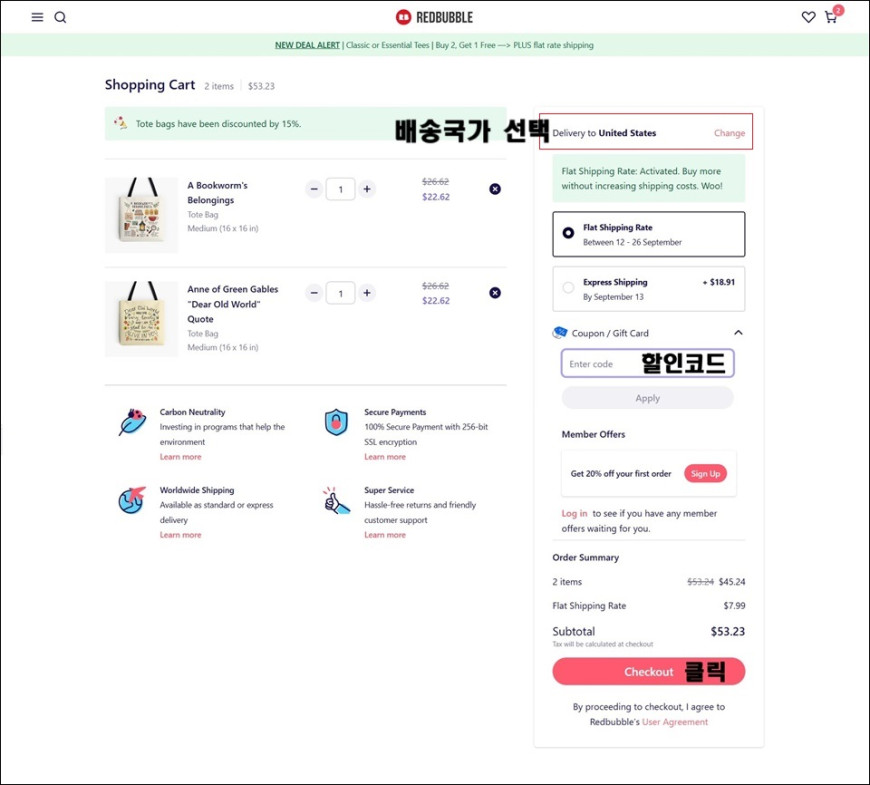Decrease quantity of A Bookworm's Belongings
The width and height of the screenshot is (870, 785).
pyautogui.click(x=314, y=189)
